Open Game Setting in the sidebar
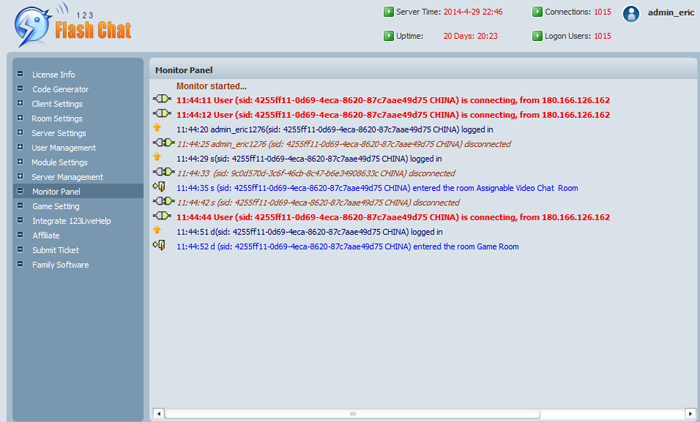 click(56, 206)
